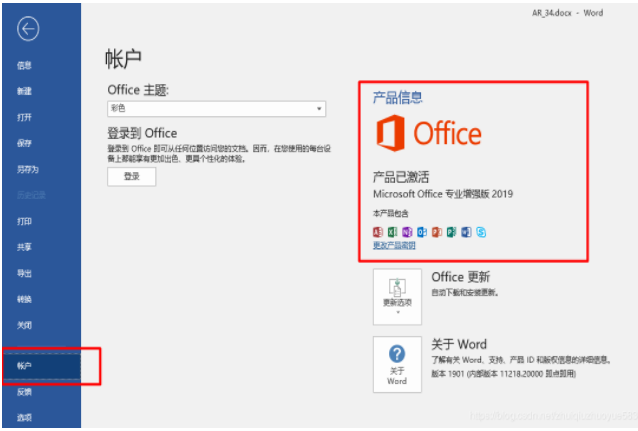Click the 自动下载和安装更新 text

pyautogui.click(x=465, y=293)
